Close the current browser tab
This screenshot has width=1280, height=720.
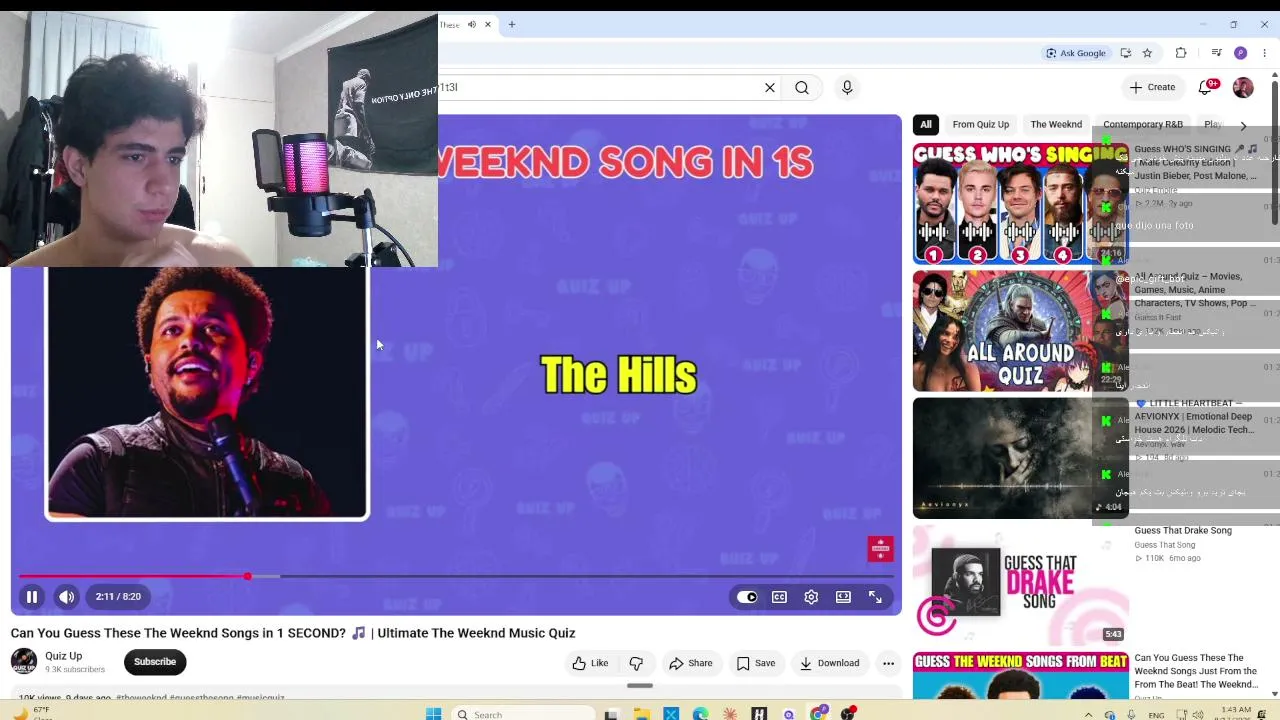point(488,25)
